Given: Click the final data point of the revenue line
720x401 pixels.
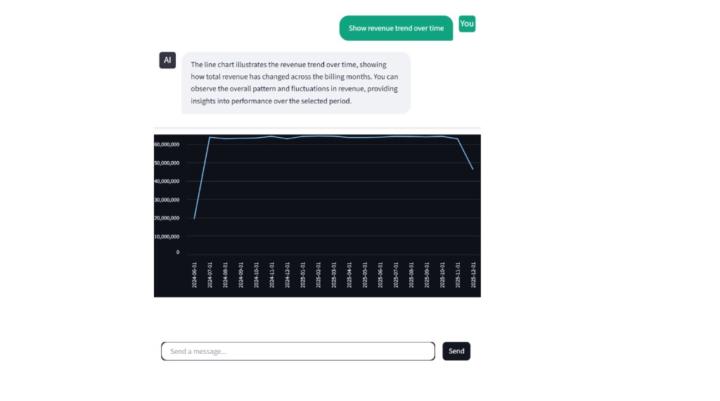Looking at the screenshot, I should tap(473, 169).
